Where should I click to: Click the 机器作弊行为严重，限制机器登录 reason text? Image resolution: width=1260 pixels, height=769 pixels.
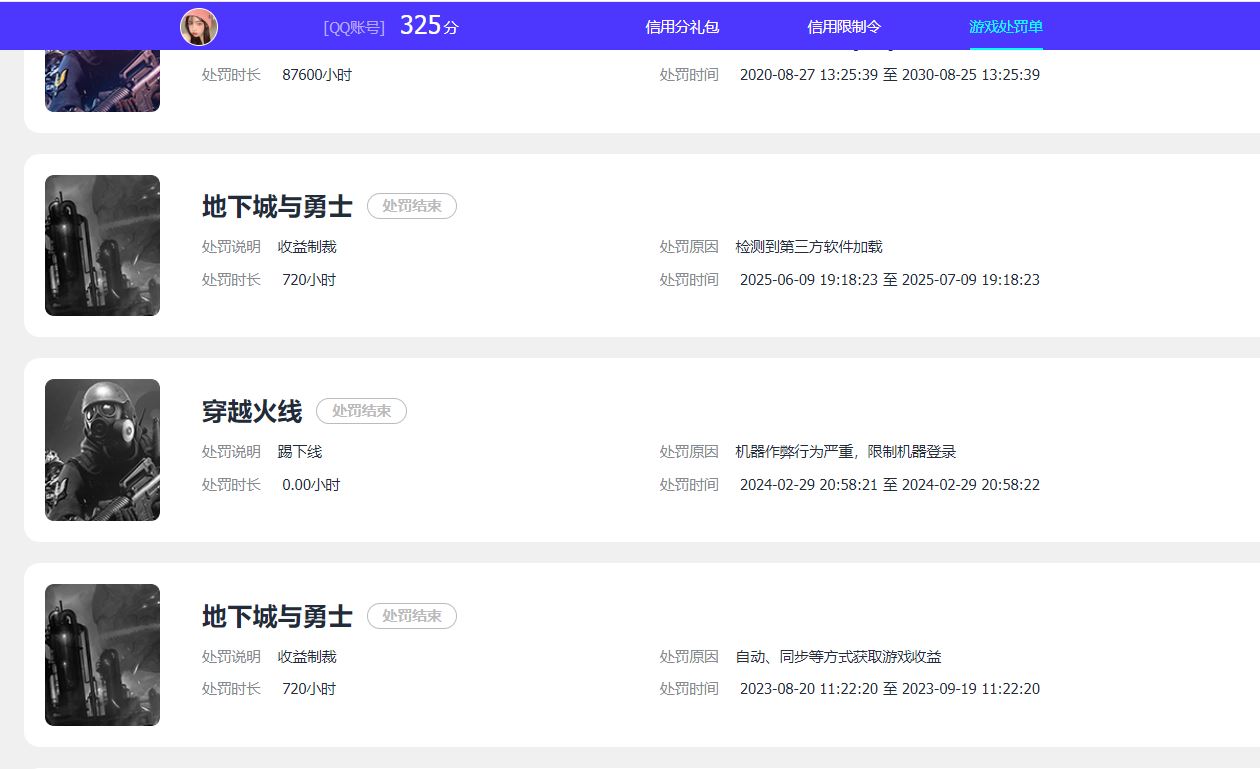point(845,452)
